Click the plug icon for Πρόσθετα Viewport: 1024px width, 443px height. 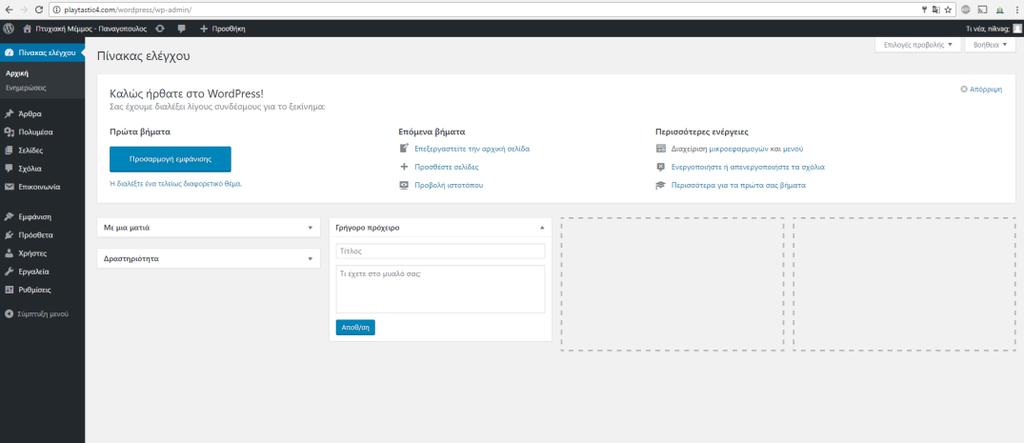pos(9,235)
